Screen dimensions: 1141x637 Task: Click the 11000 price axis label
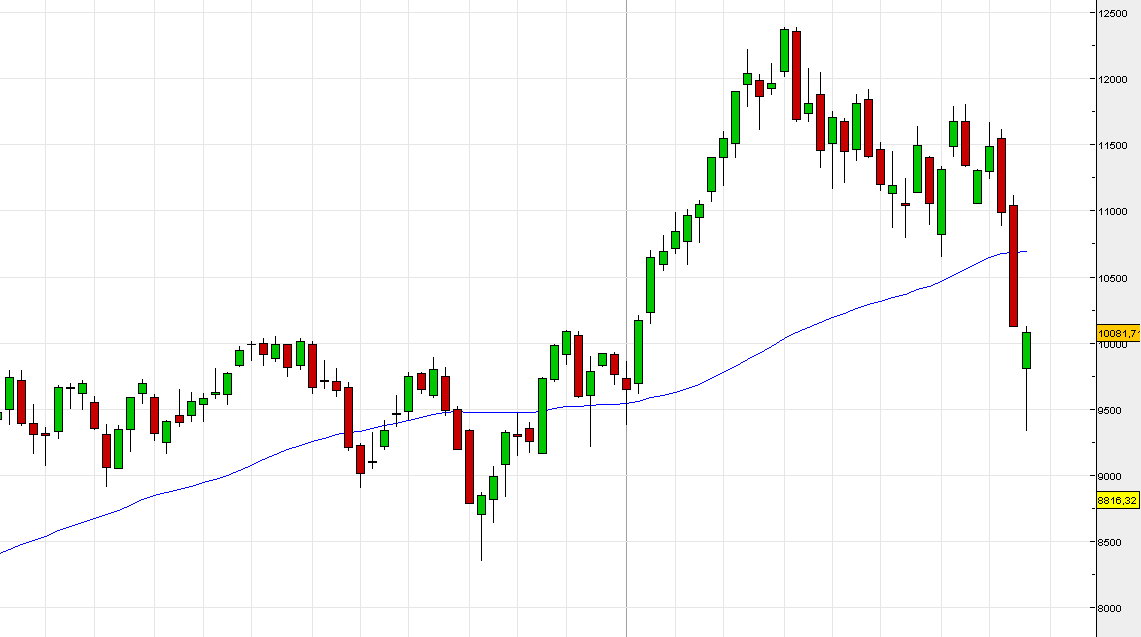[x=1115, y=211]
